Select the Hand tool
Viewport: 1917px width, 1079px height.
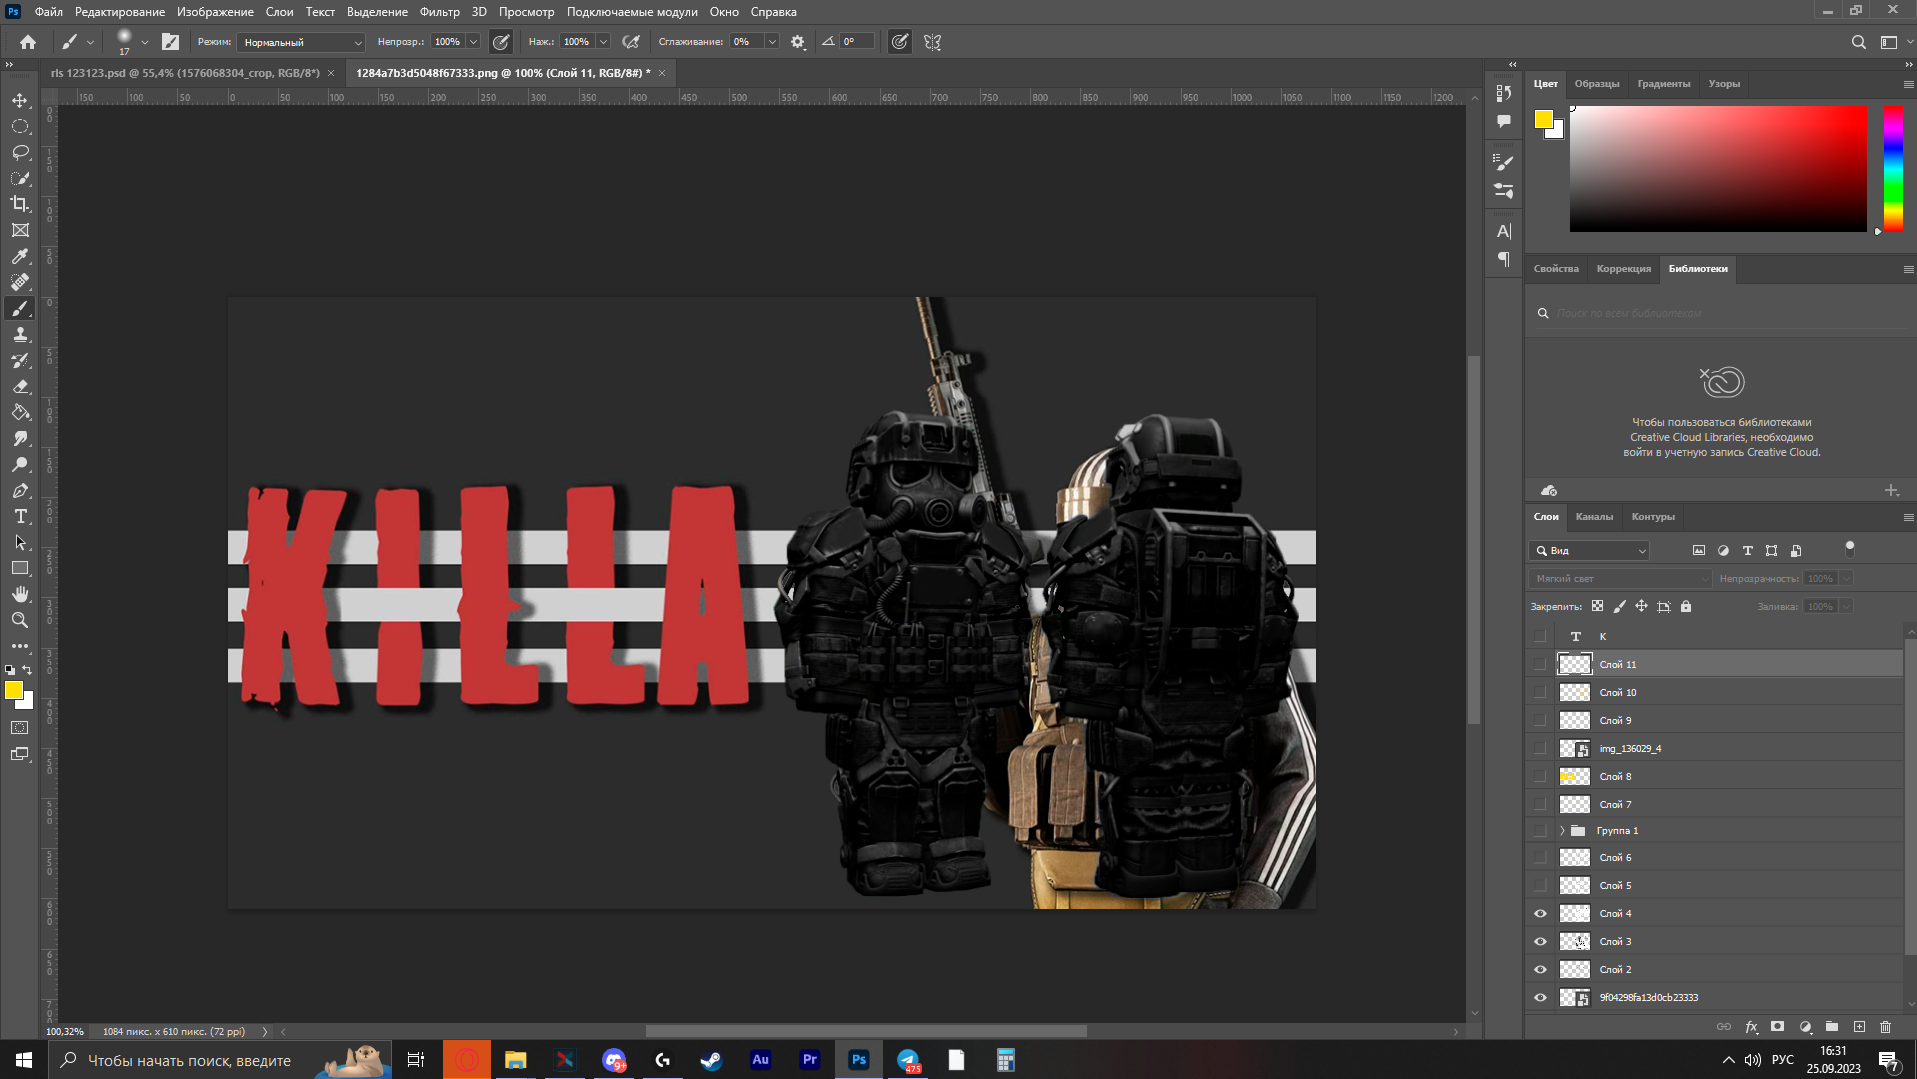tap(20, 594)
